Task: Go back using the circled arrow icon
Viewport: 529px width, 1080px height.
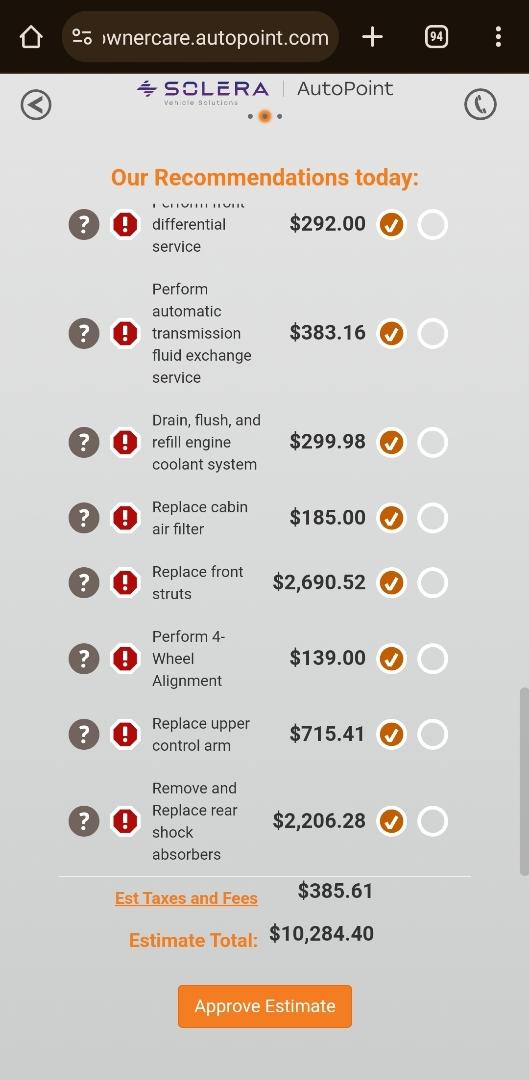Action: click(36, 105)
